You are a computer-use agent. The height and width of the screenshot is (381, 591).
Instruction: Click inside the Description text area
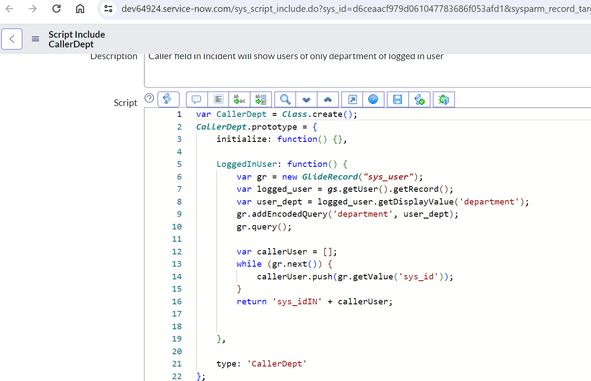[x=367, y=70]
